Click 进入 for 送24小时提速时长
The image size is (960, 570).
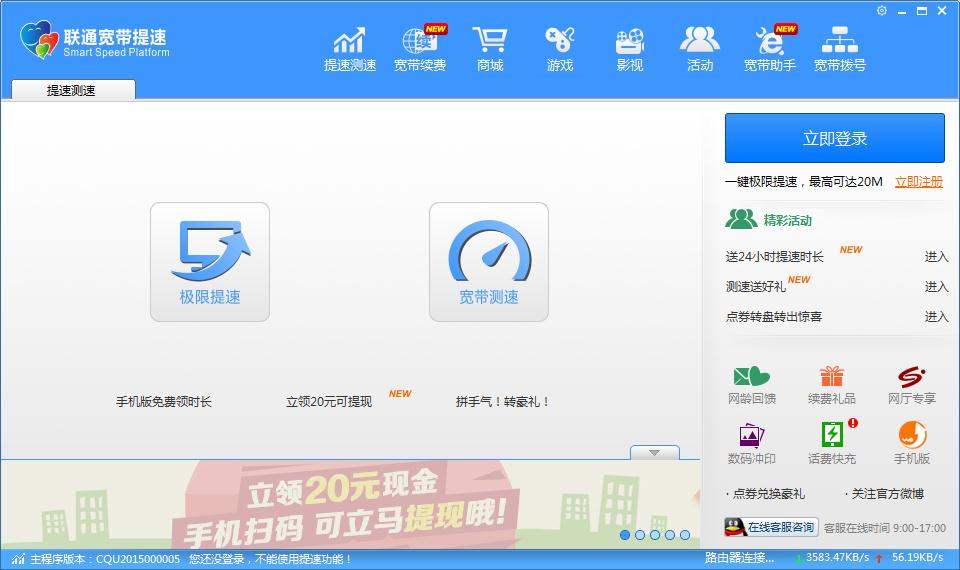coord(936,257)
